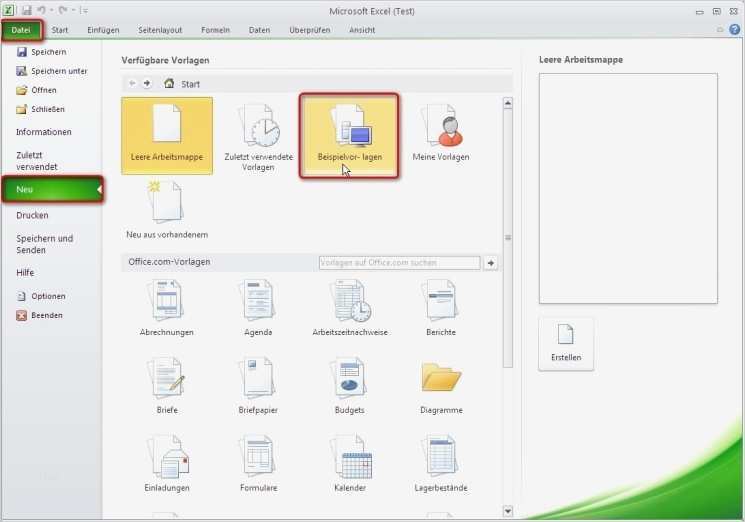Open the Agenda template category
The height and width of the screenshot is (522, 745).
click(258, 308)
